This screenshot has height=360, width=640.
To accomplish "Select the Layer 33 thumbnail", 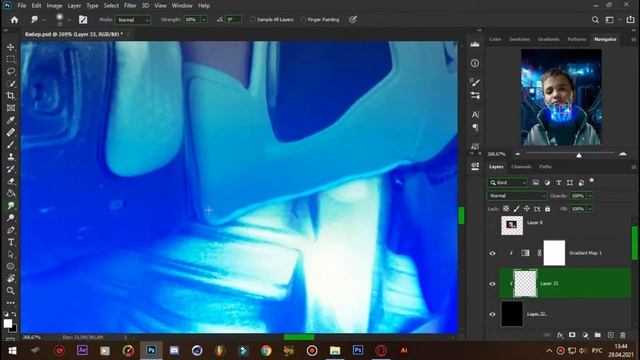I will [x=524, y=283].
